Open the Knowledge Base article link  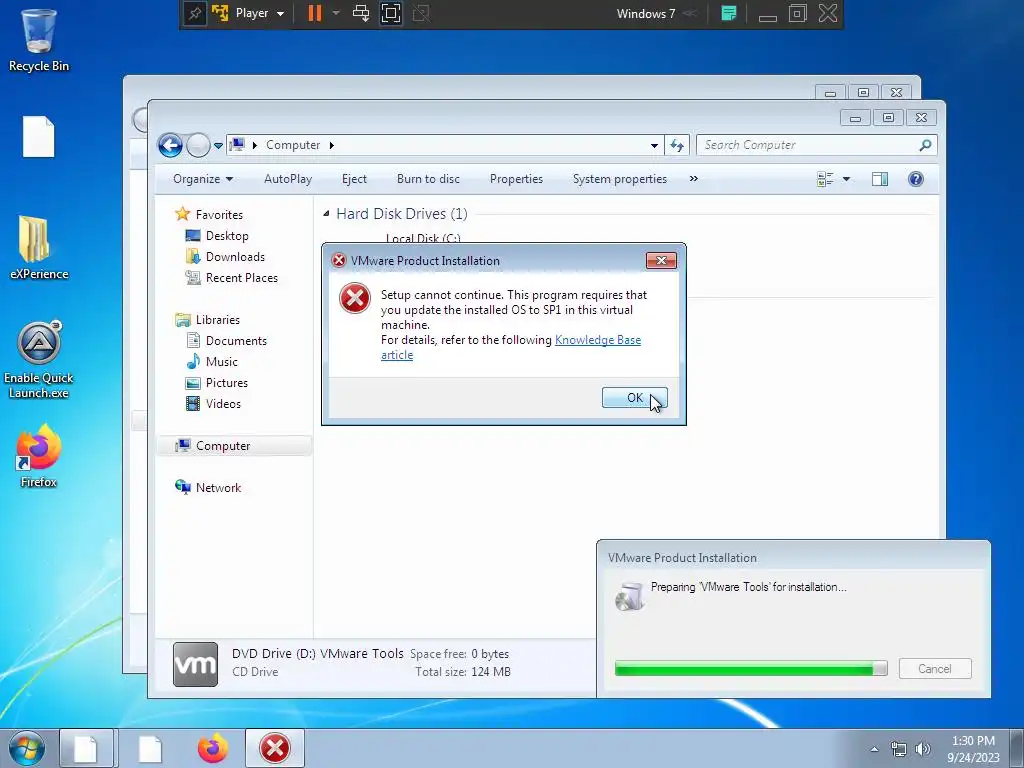click(598, 340)
